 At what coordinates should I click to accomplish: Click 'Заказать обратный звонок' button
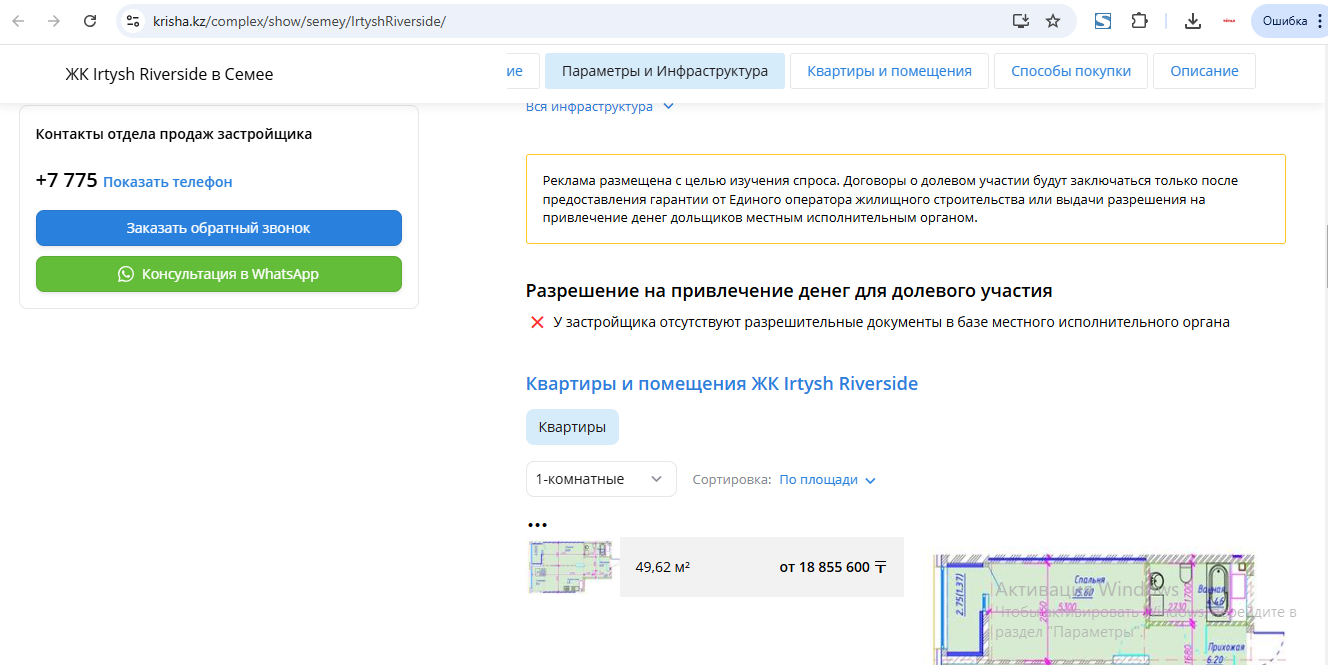218,228
